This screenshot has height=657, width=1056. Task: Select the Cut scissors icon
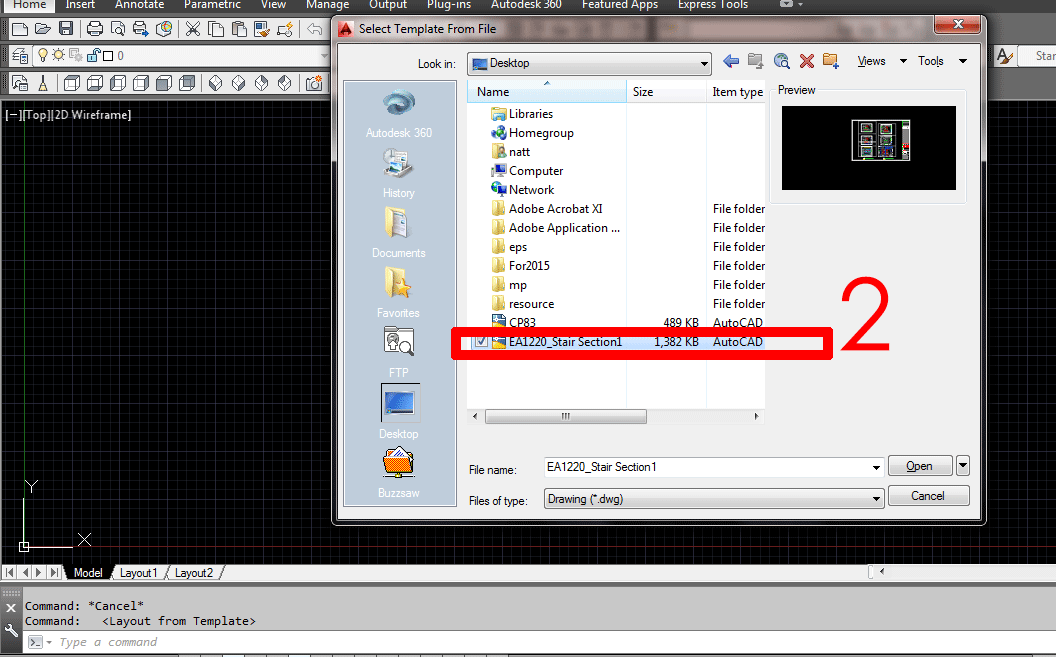click(x=192, y=29)
